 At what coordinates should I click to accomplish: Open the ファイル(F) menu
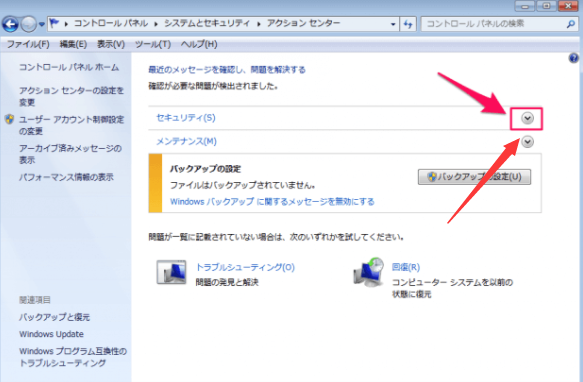click(x=28, y=44)
